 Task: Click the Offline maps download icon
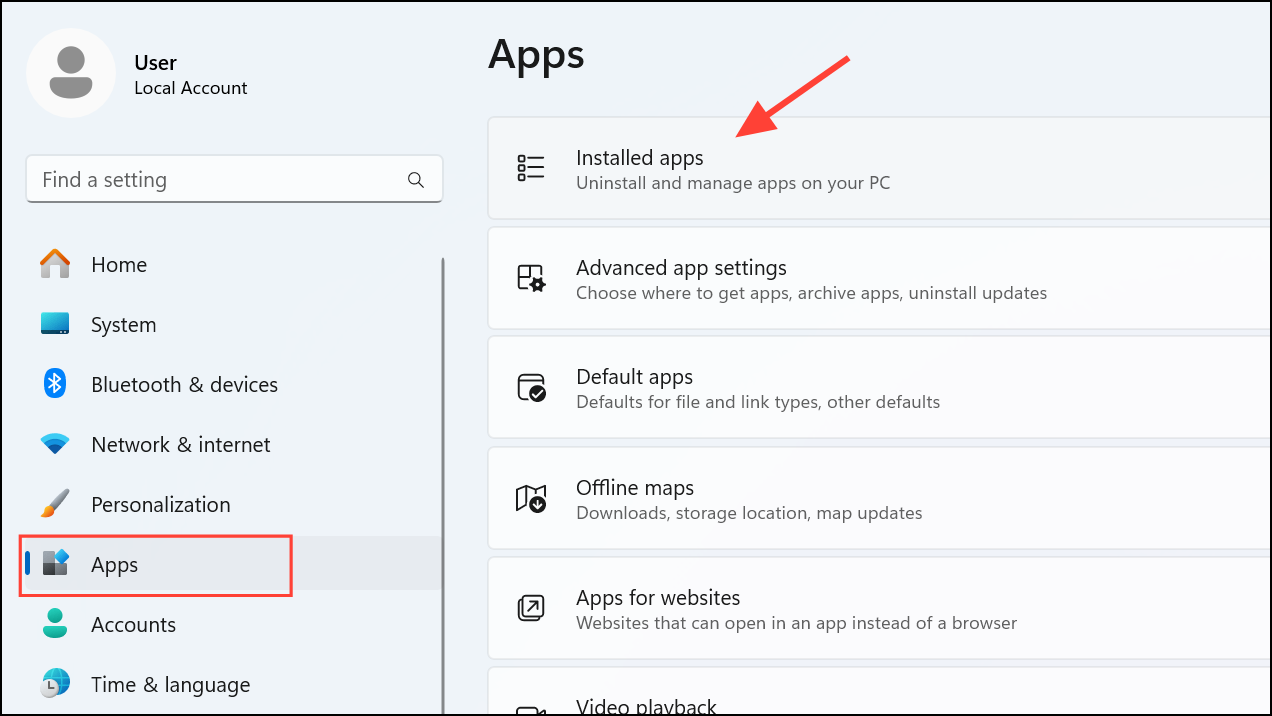[531, 498]
